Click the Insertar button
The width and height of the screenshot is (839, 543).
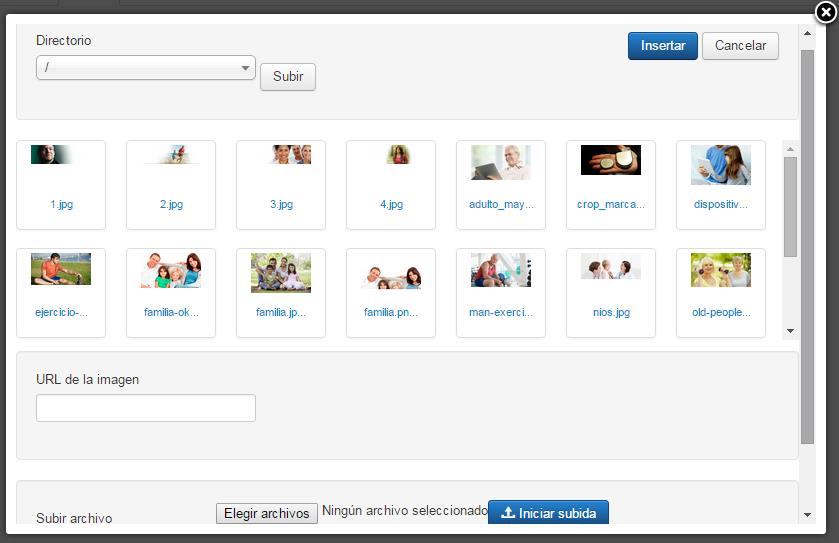pyautogui.click(x=662, y=46)
